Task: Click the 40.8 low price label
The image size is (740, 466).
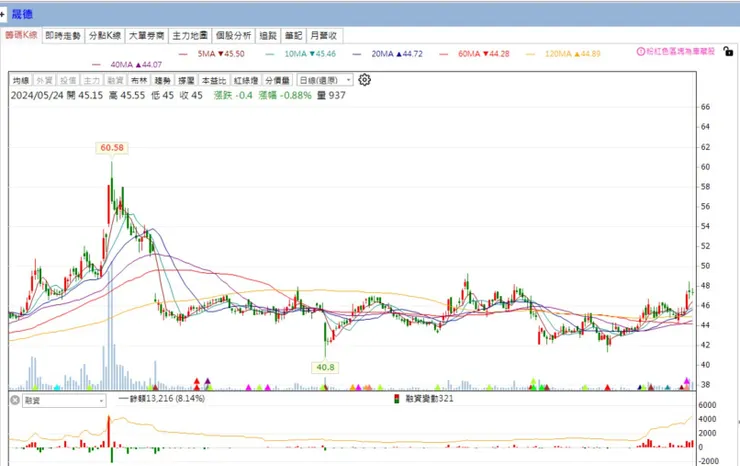Action: 326,367
